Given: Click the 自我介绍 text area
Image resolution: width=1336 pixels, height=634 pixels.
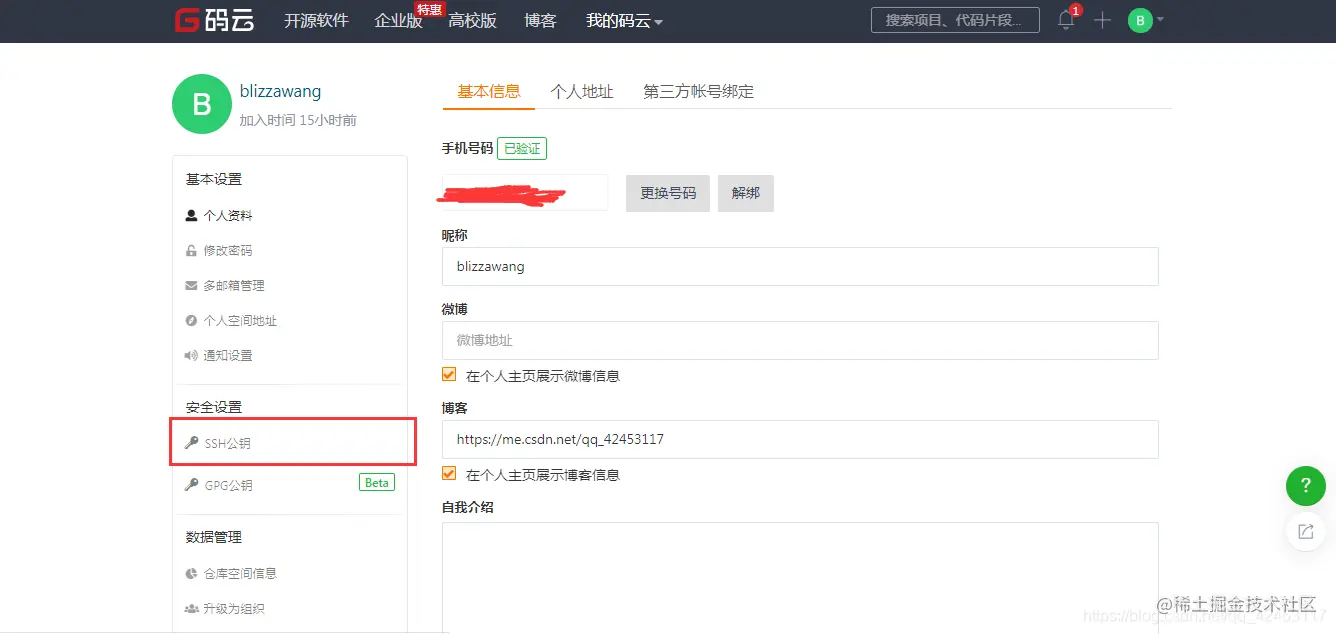Looking at the screenshot, I should pyautogui.click(x=800, y=577).
